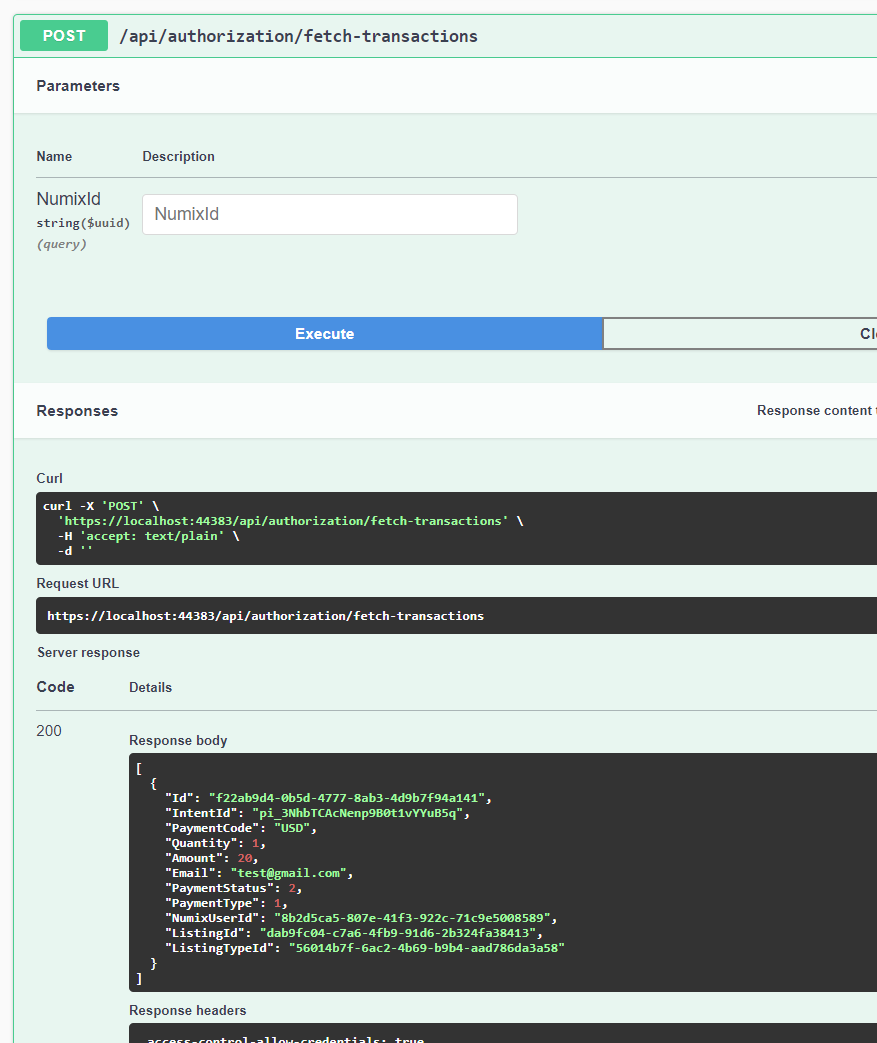Screen dimensions: 877x1043
Task: Click the string($uuid) type text
Action: pyautogui.click(x=83, y=223)
